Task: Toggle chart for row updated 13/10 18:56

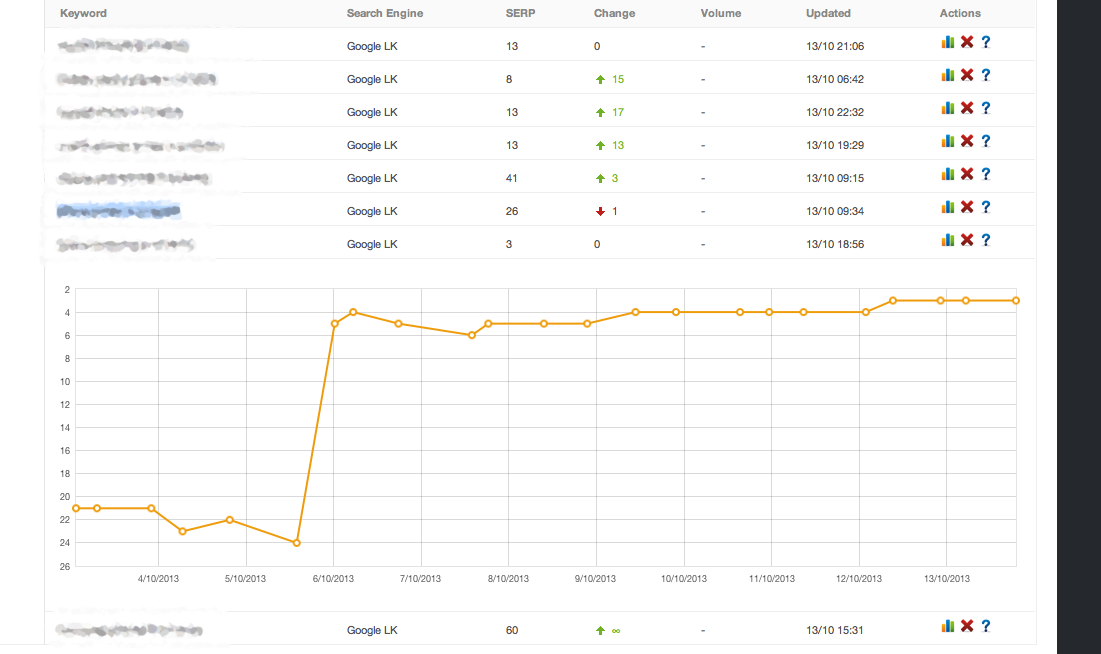Action: [x=948, y=240]
